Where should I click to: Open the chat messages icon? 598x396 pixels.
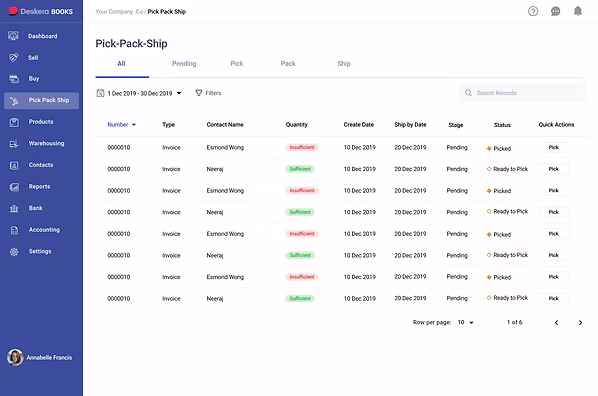click(x=555, y=11)
